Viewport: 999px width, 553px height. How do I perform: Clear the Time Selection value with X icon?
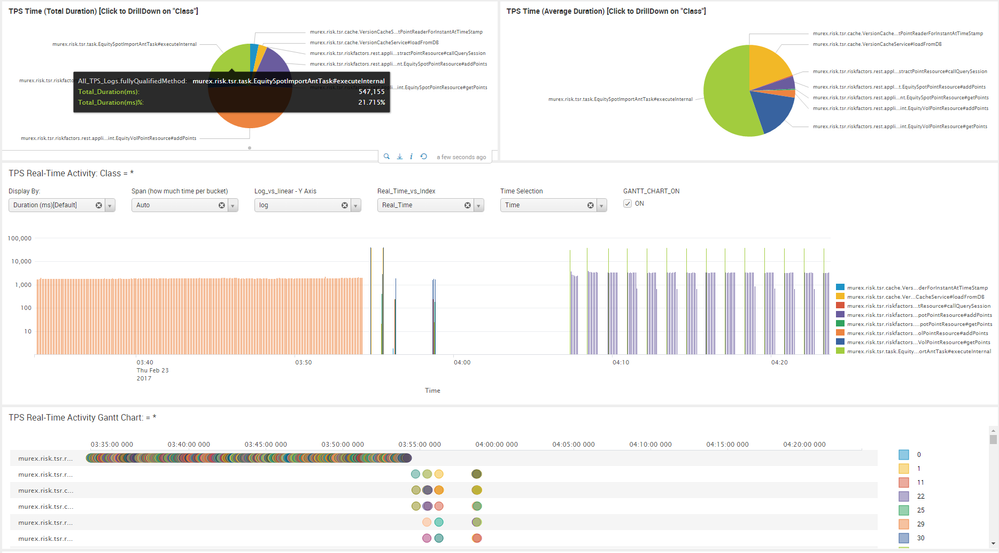click(x=591, y=205)
